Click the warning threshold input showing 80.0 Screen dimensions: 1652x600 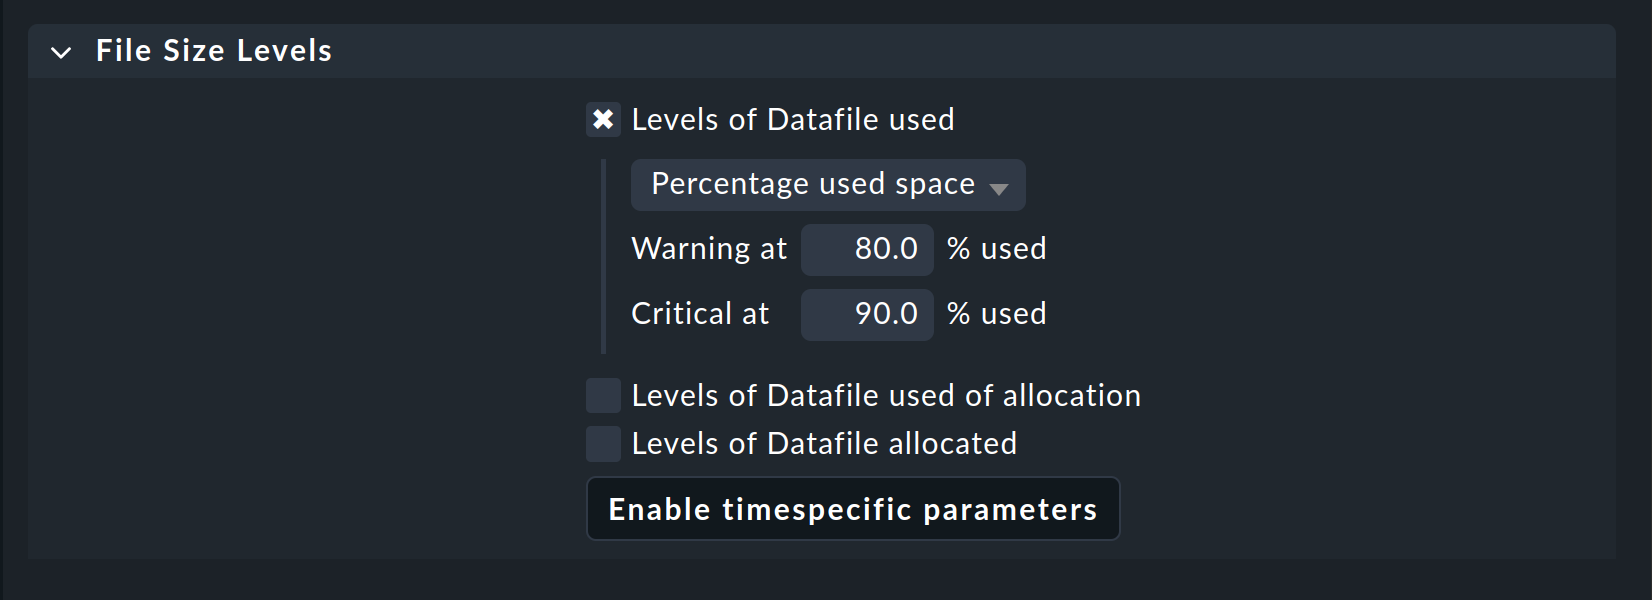coord(866,249)
